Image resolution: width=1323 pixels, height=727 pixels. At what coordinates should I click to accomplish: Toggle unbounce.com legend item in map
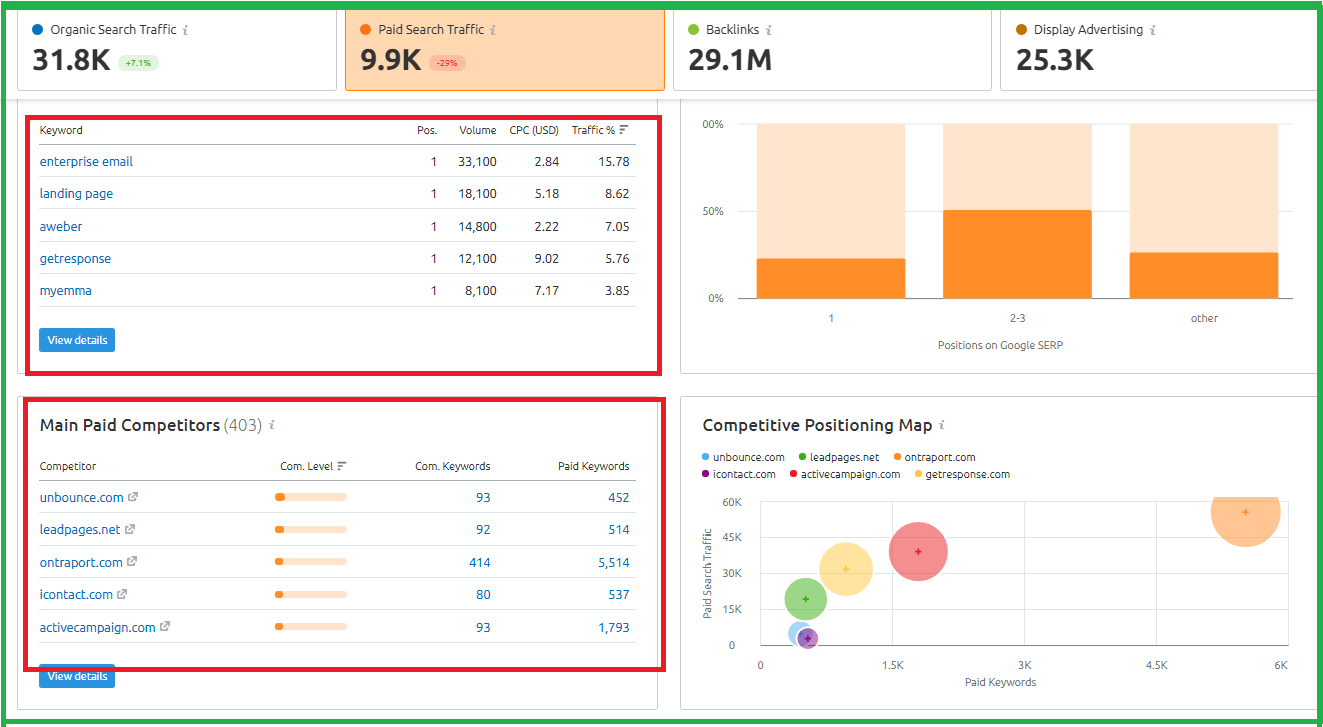[744, 457]
